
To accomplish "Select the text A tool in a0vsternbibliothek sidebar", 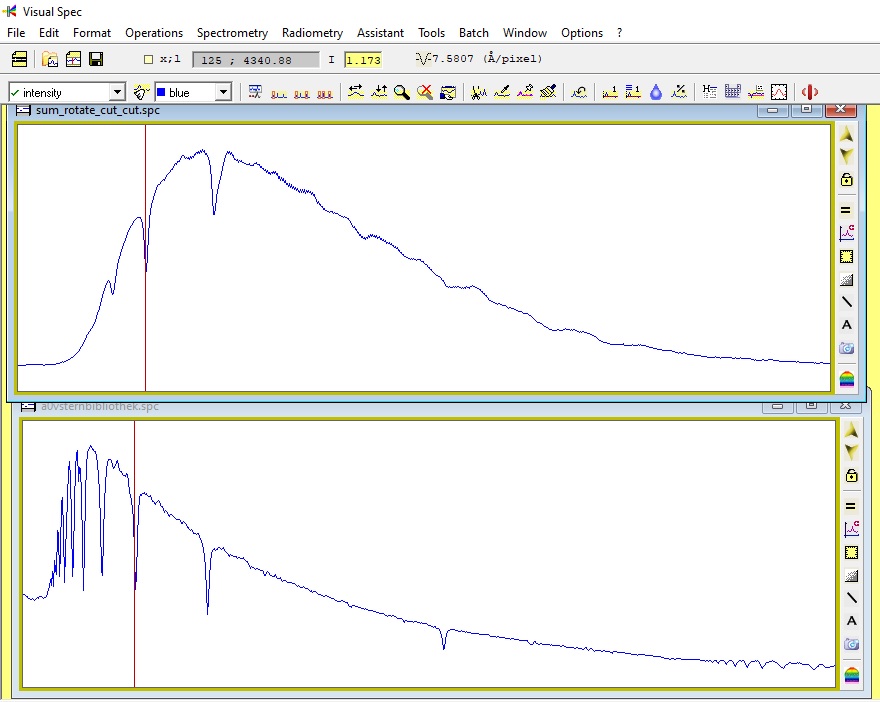I will pyautogui.click(x=851, y=621).
